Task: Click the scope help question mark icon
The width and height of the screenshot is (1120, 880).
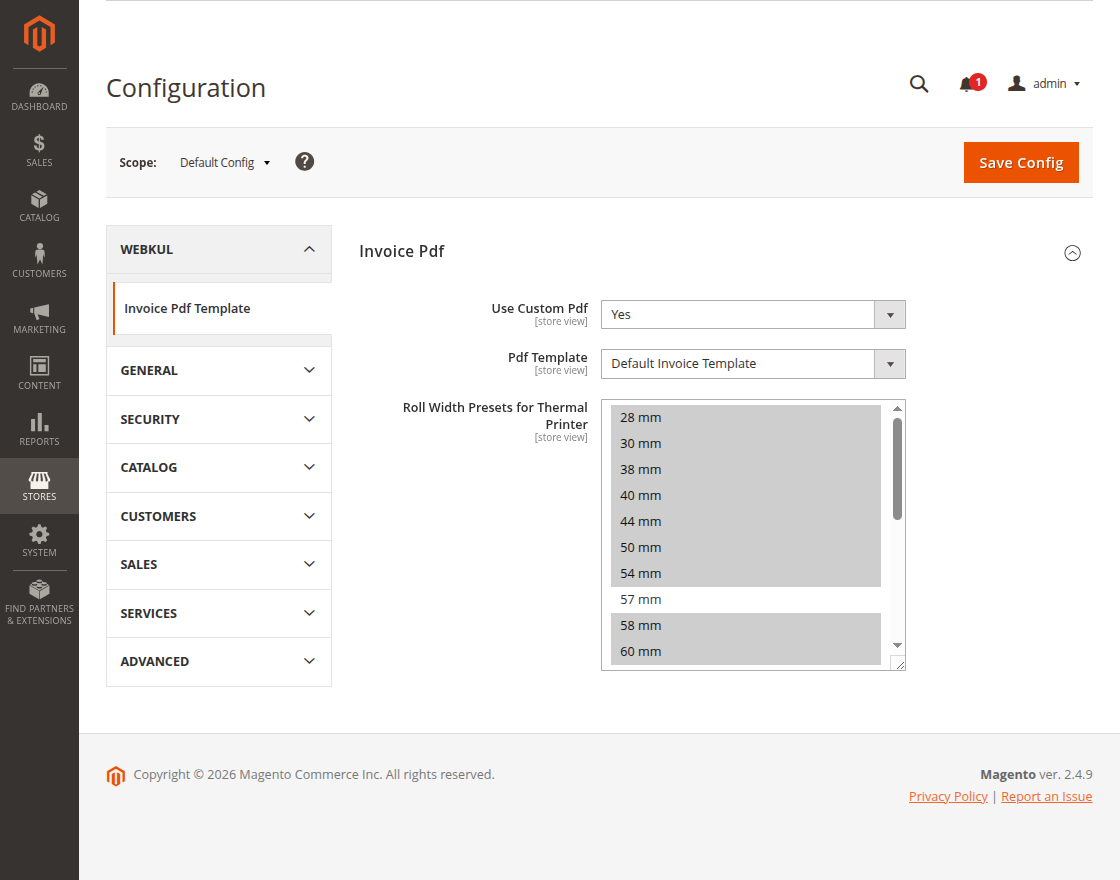Action: click(x=304, y=161)
